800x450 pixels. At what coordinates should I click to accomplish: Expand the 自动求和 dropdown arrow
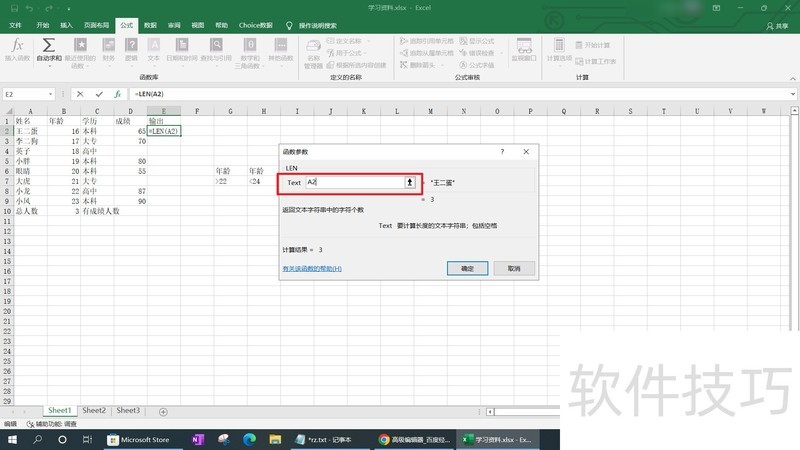(49, 65)
